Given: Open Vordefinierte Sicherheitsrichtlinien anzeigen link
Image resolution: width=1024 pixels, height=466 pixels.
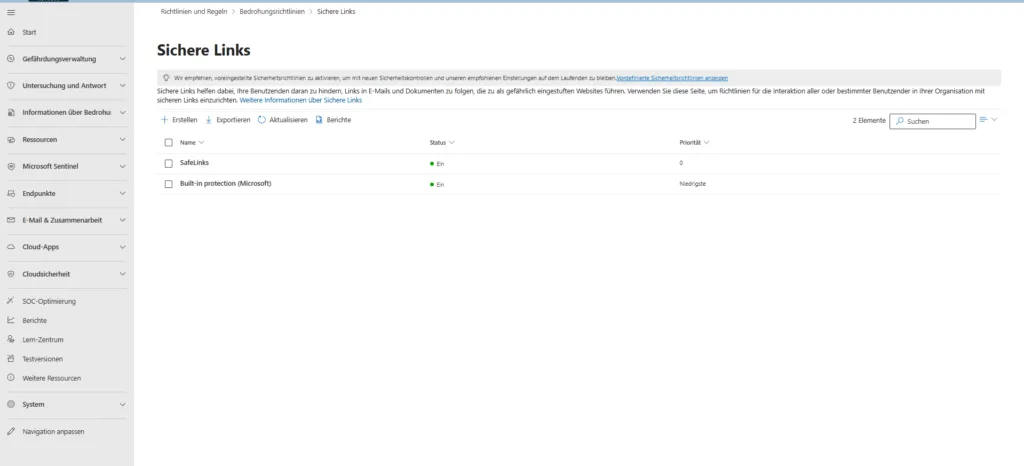Looking at the screenshot, I should (x=672, y=78).
